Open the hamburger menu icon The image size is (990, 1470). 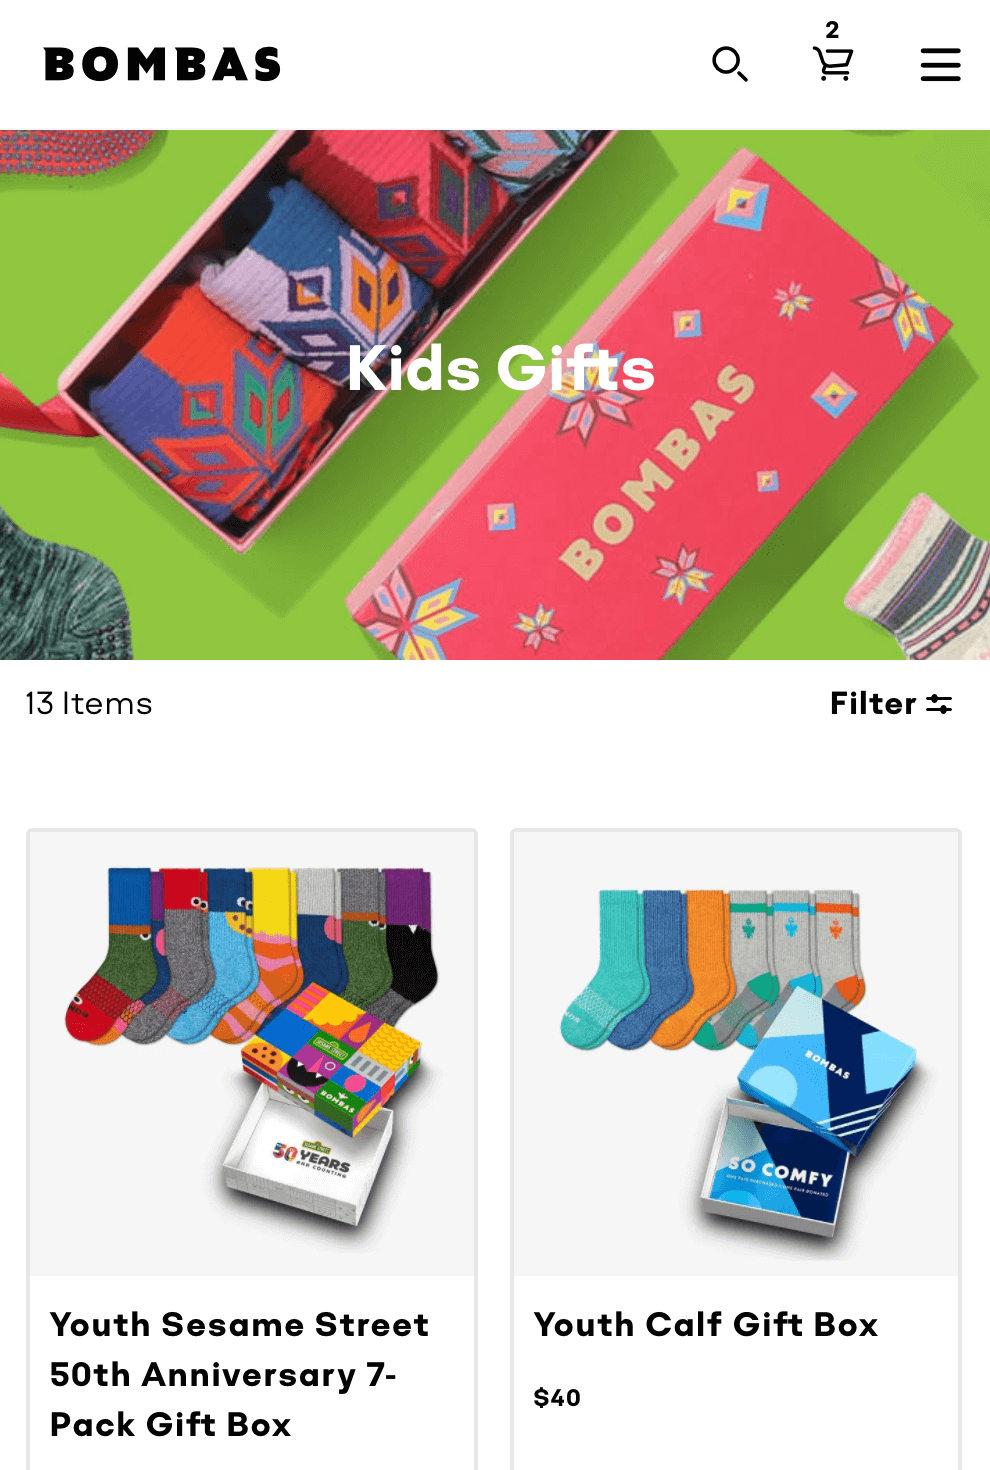click(940, 65)
